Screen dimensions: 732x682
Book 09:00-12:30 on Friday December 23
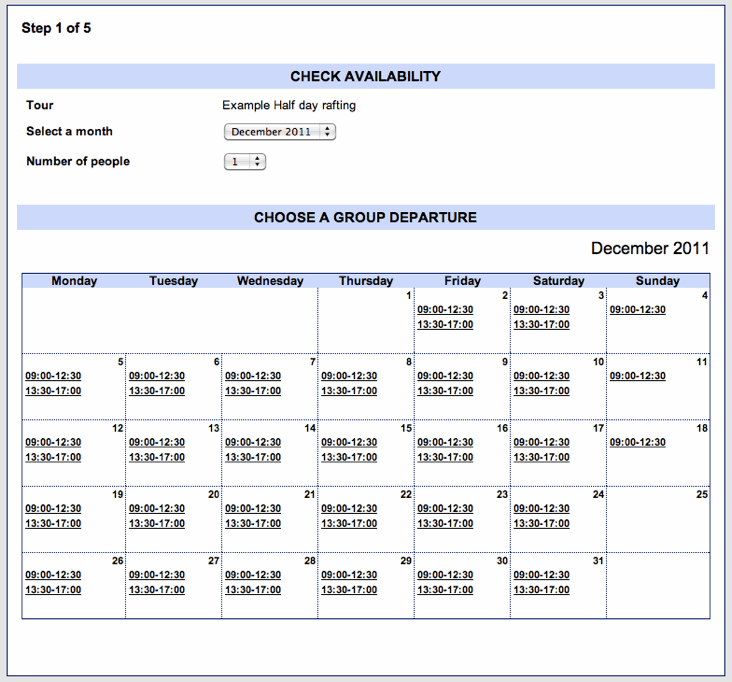pyautogui.click(x=445, y=509)
